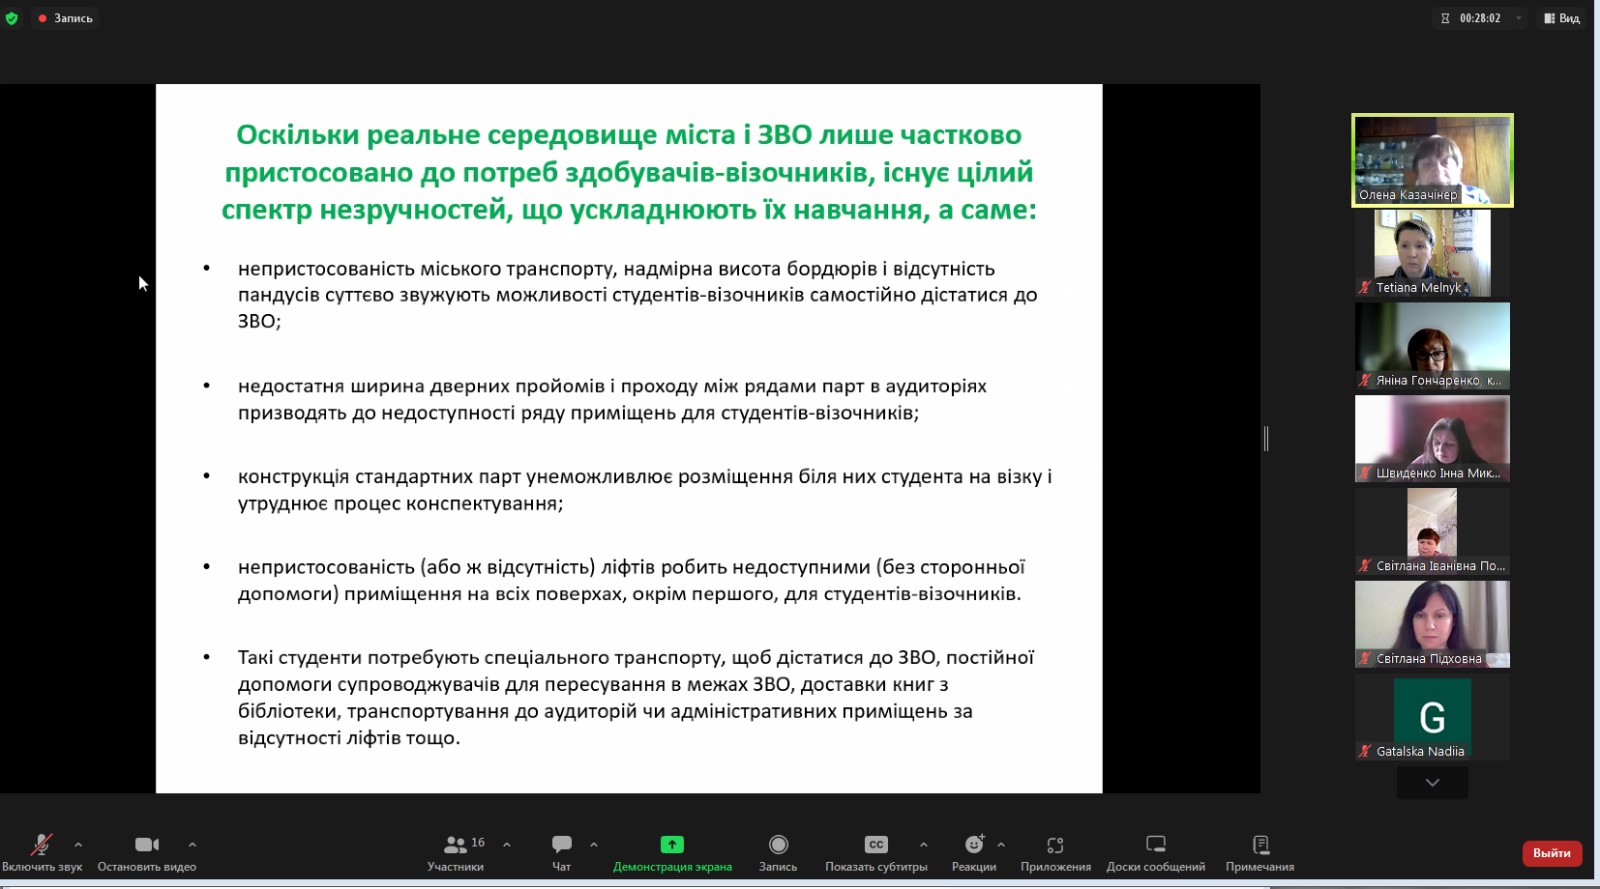Open the Participants (Участники) panel icon
This screenshot has width=1600, height=889.
[455, 845]
